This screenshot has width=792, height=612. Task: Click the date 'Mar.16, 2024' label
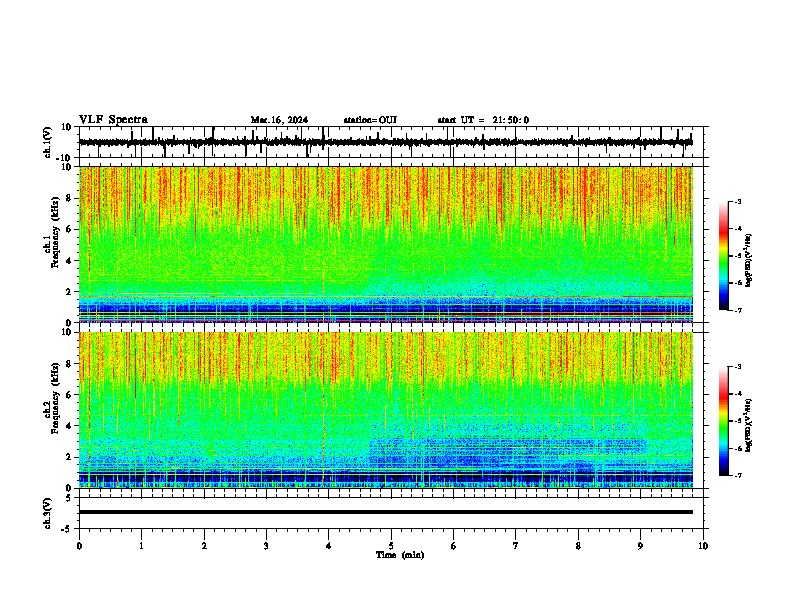pyautogui.click(x=279, y=120)
